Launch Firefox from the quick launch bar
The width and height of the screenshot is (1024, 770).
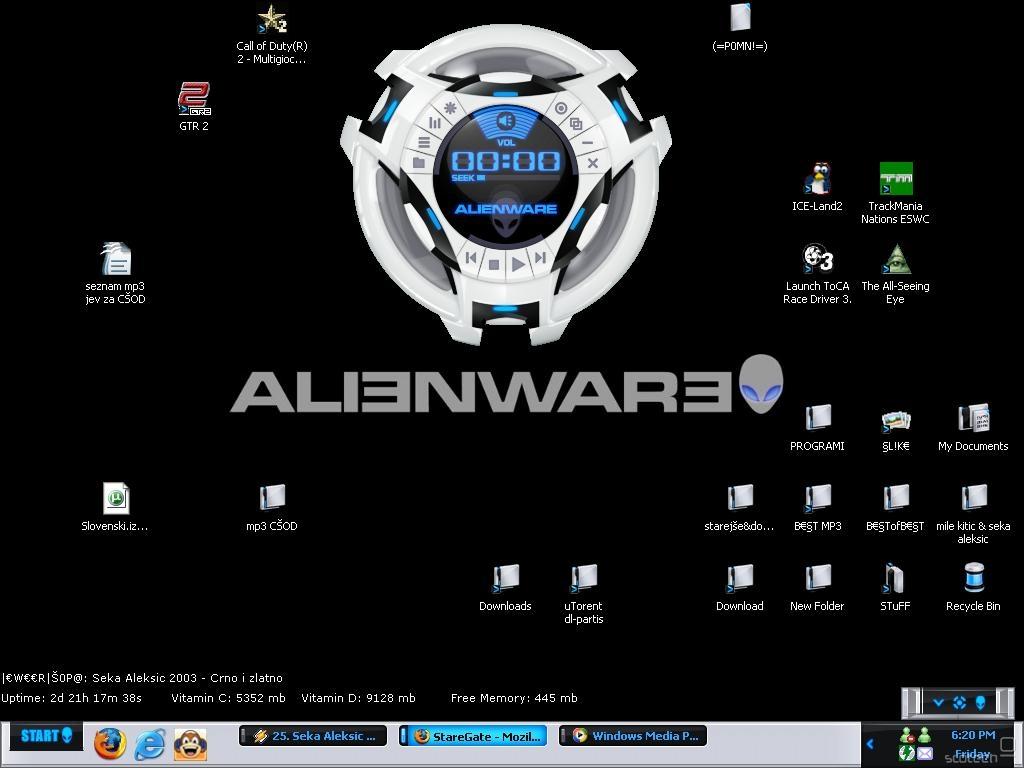(110, 744)
